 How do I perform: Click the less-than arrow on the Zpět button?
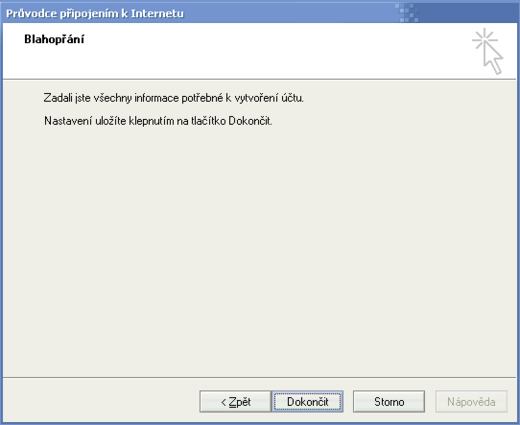tap(224, 402)
